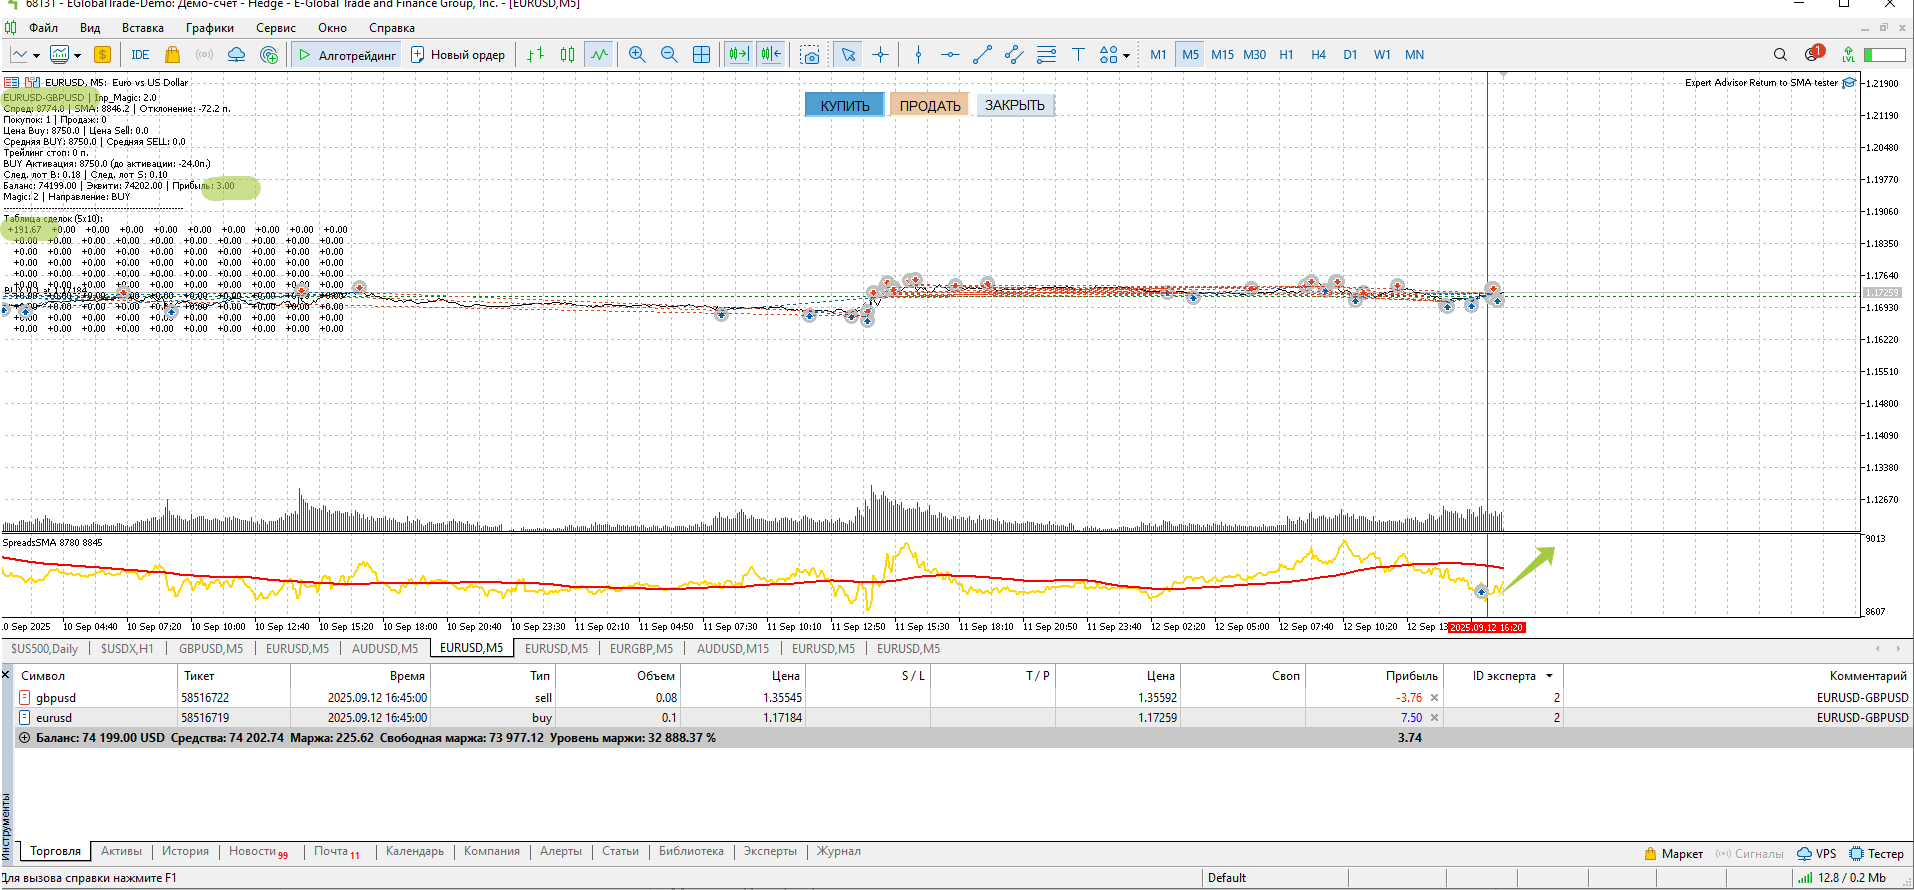The height and width of the screenshot is (890, 1914).
Task: Click the green connection level bar indicator
Action: [x=1883, y=55]
